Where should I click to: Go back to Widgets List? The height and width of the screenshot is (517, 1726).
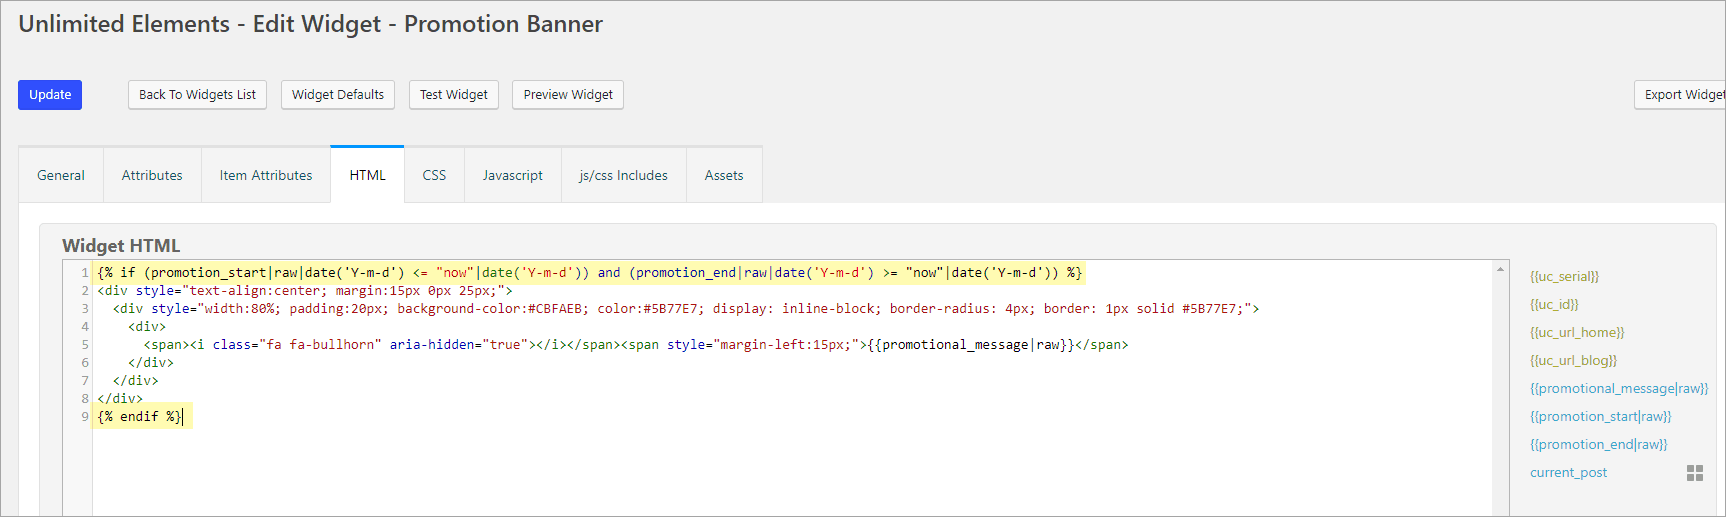[197, 95]
